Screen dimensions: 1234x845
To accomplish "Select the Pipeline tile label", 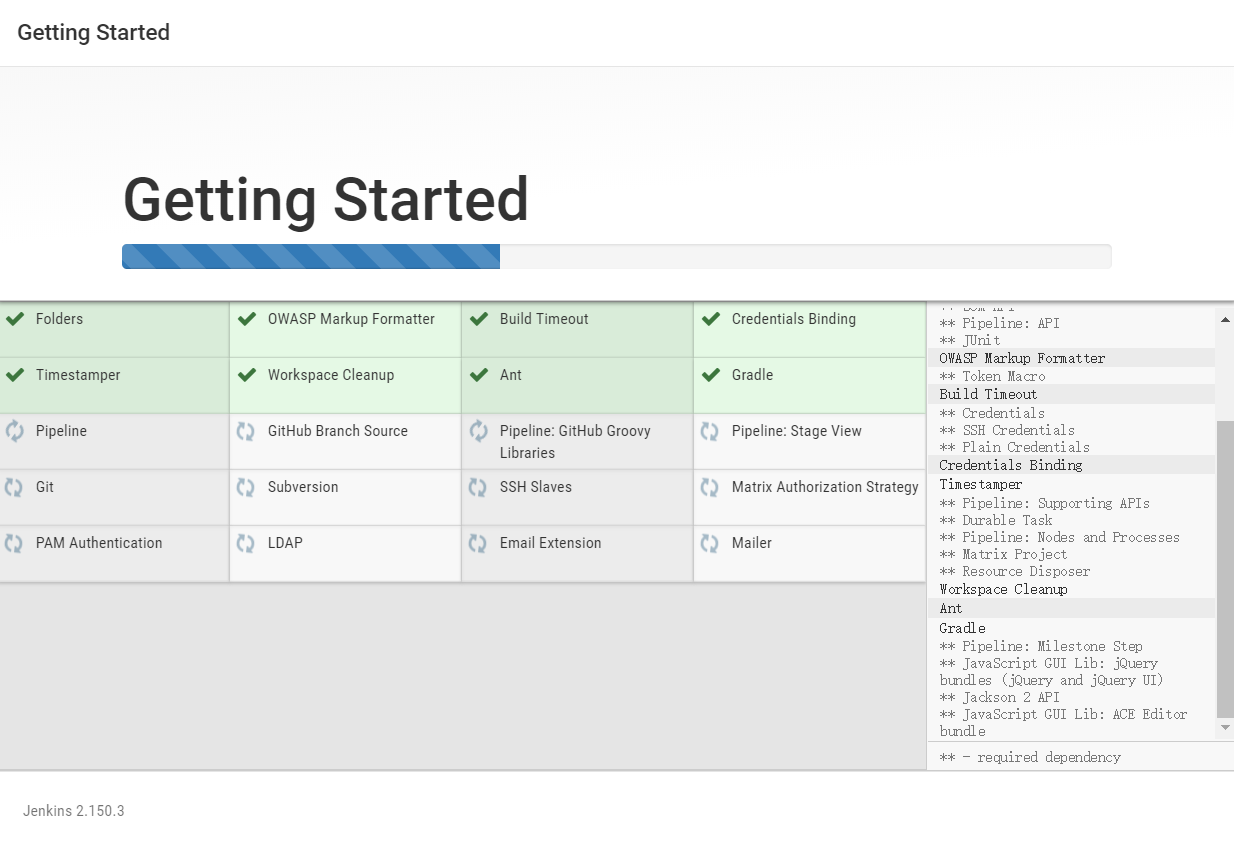I will [x=61, y=431].
